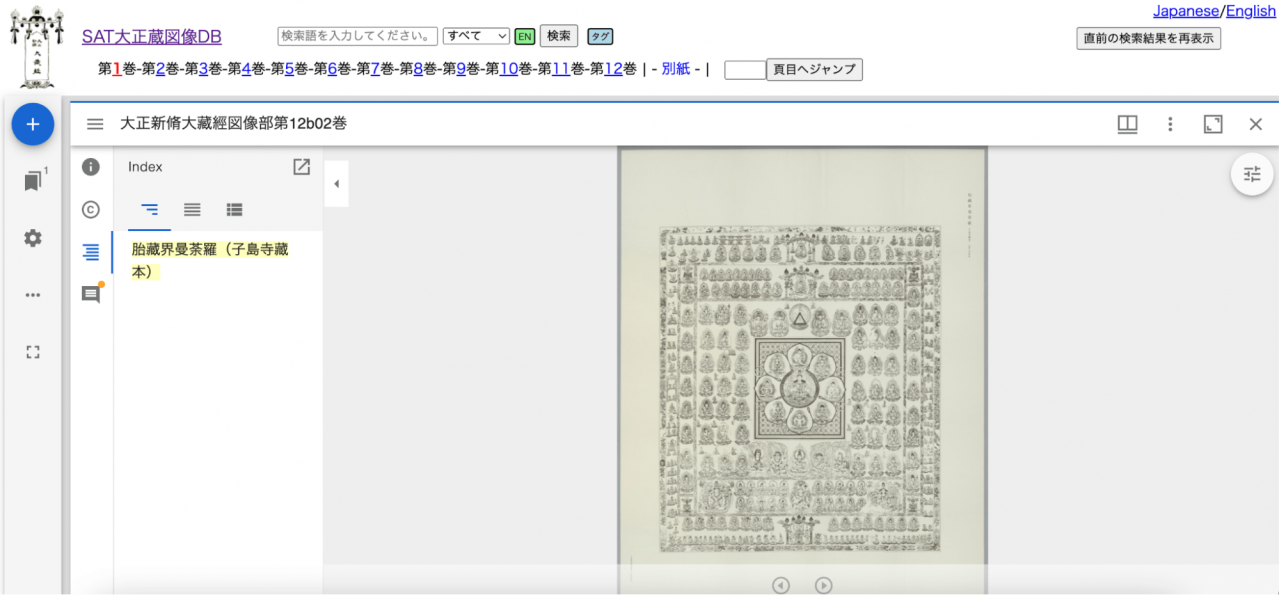Click the 頁目へジャンプ button

(814, 70)
